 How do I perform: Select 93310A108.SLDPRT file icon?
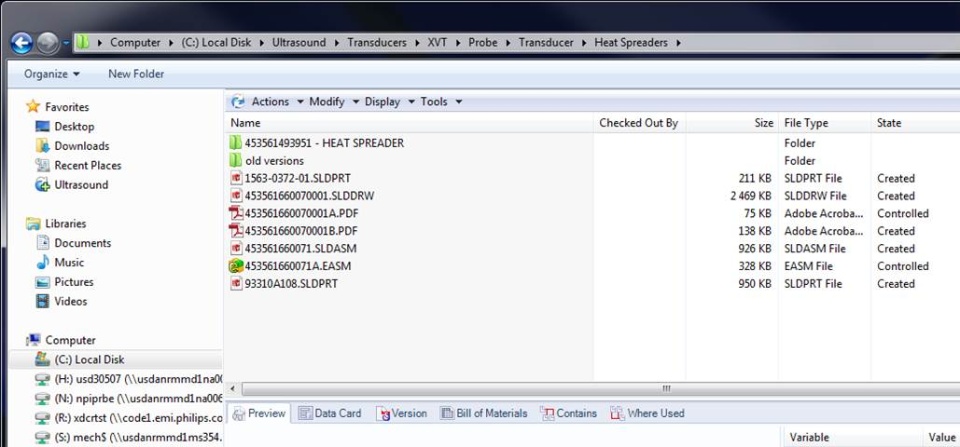coord(236,284)
